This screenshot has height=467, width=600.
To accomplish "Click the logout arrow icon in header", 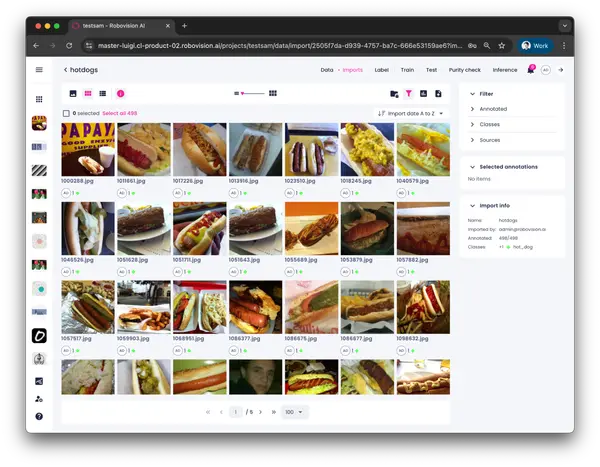I will coord(561,70).
